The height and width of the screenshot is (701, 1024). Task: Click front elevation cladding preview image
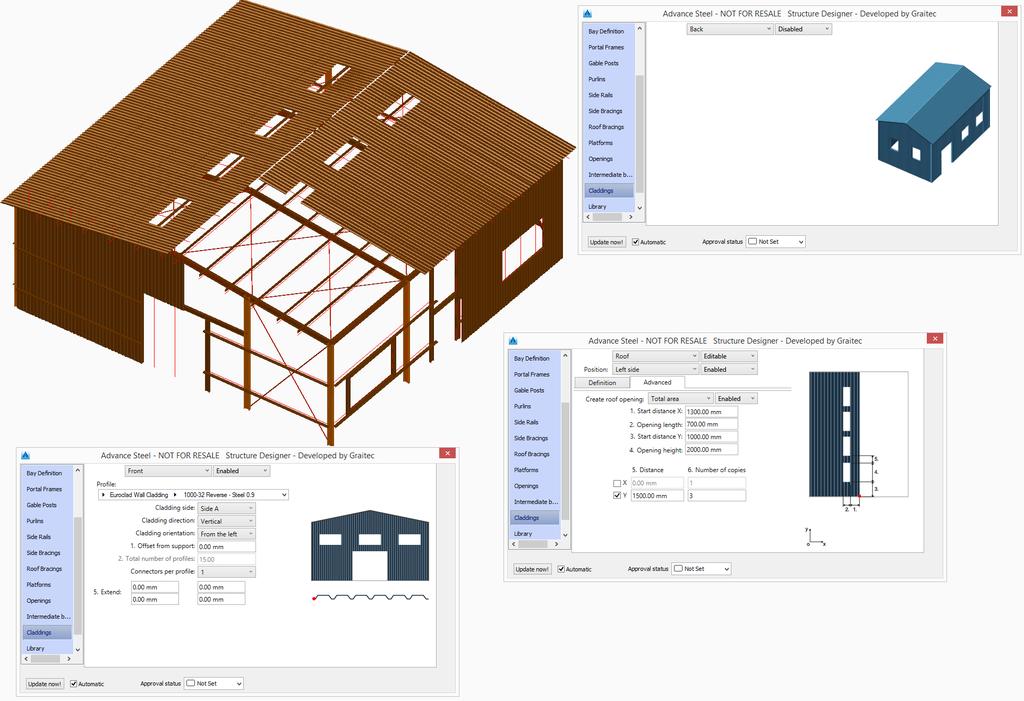click(x=370, y=546)
